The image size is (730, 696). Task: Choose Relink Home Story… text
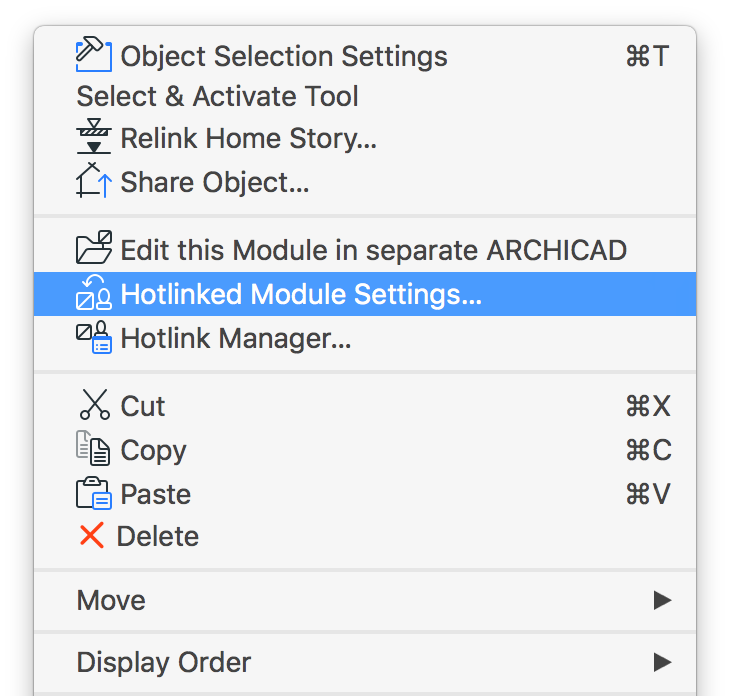click(x=248, y=138)
